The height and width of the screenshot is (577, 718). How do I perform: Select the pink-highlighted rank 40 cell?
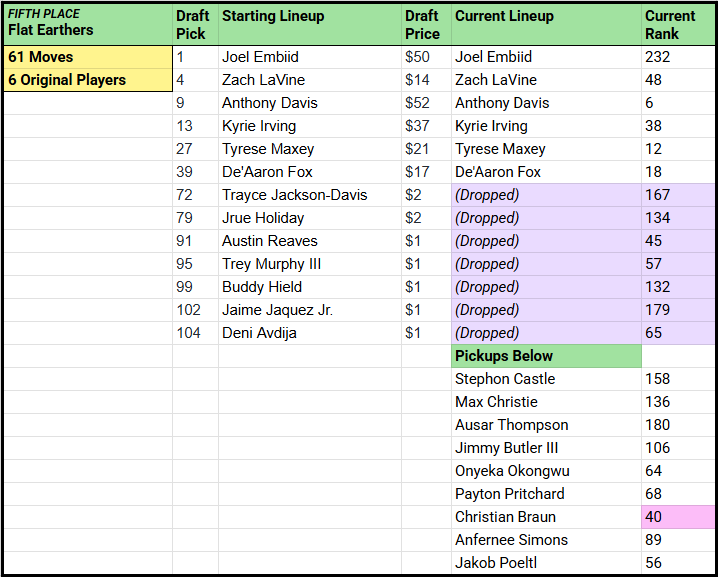(678, 517)
